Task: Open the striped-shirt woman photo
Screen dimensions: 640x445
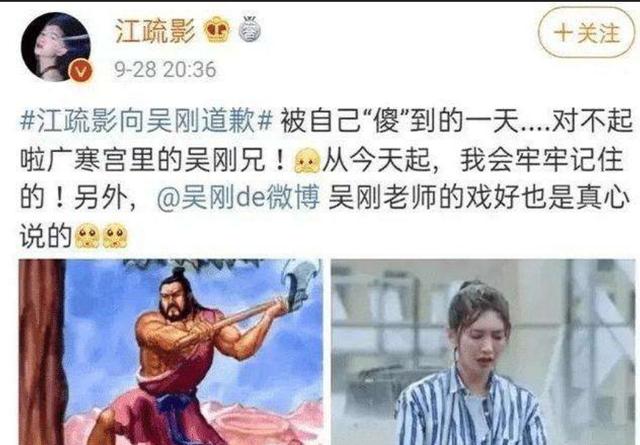Action: click(x=483, y=352)
